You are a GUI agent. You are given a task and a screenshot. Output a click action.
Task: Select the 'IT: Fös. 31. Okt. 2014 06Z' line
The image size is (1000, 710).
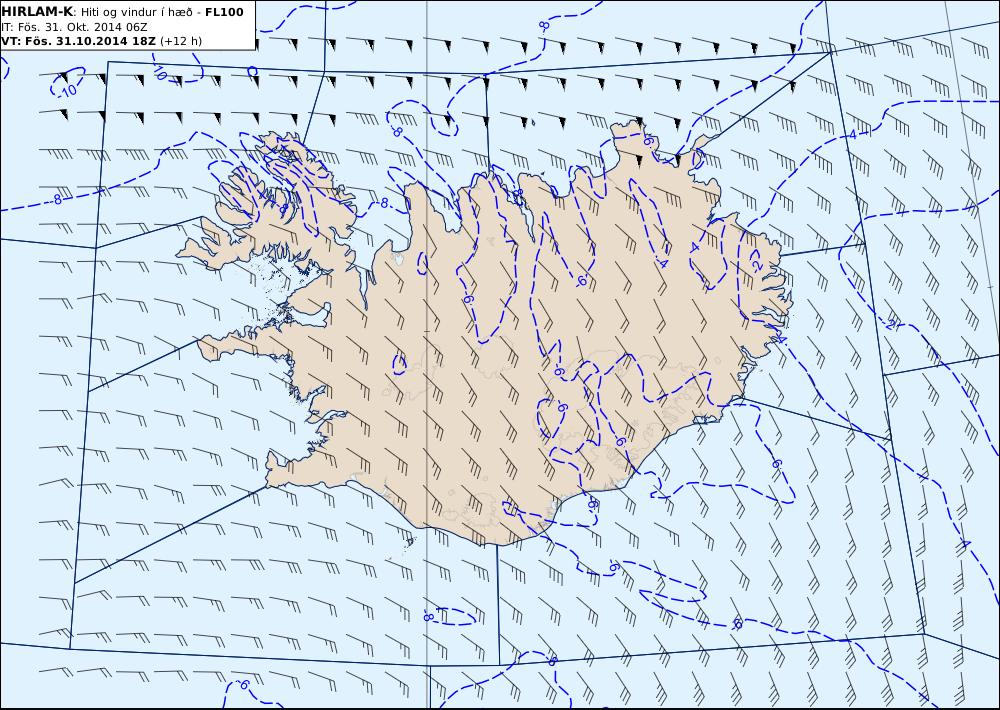(x=75, y=27)
